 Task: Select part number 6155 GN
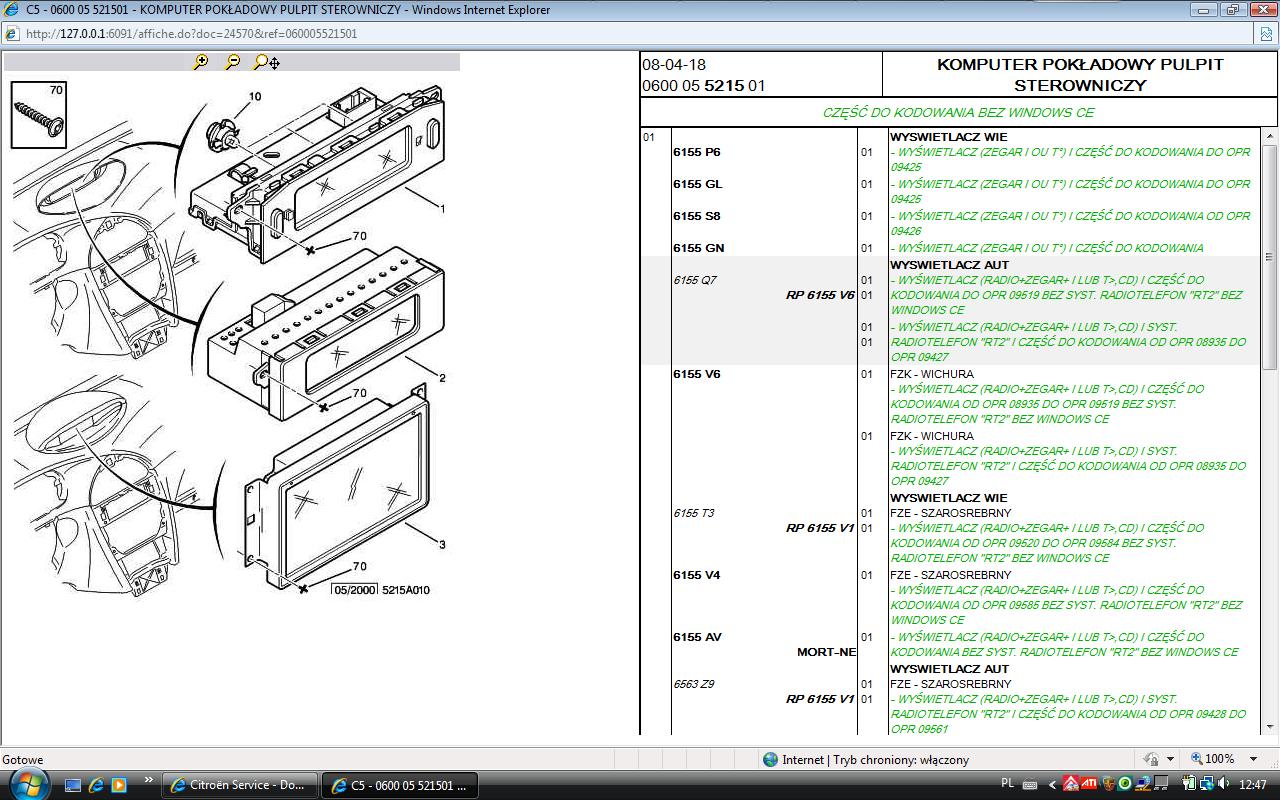(x=698, y=248)
